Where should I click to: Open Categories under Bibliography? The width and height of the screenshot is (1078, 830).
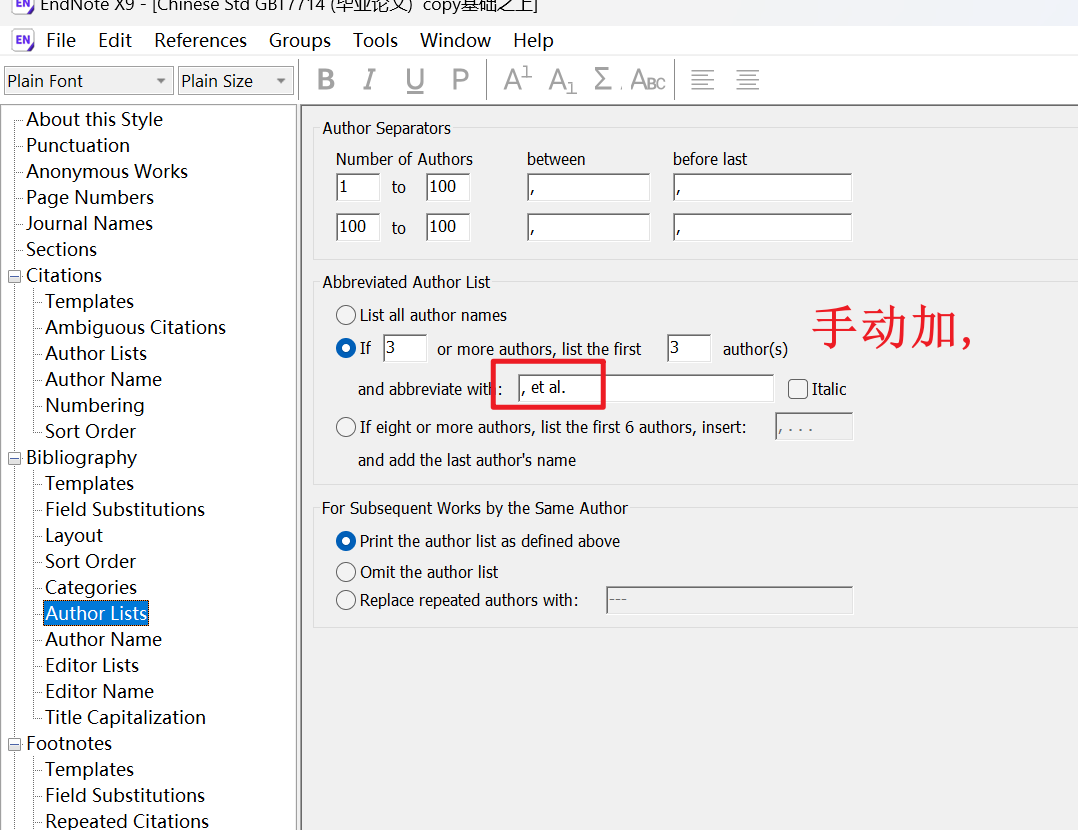[x=91, y=587]
